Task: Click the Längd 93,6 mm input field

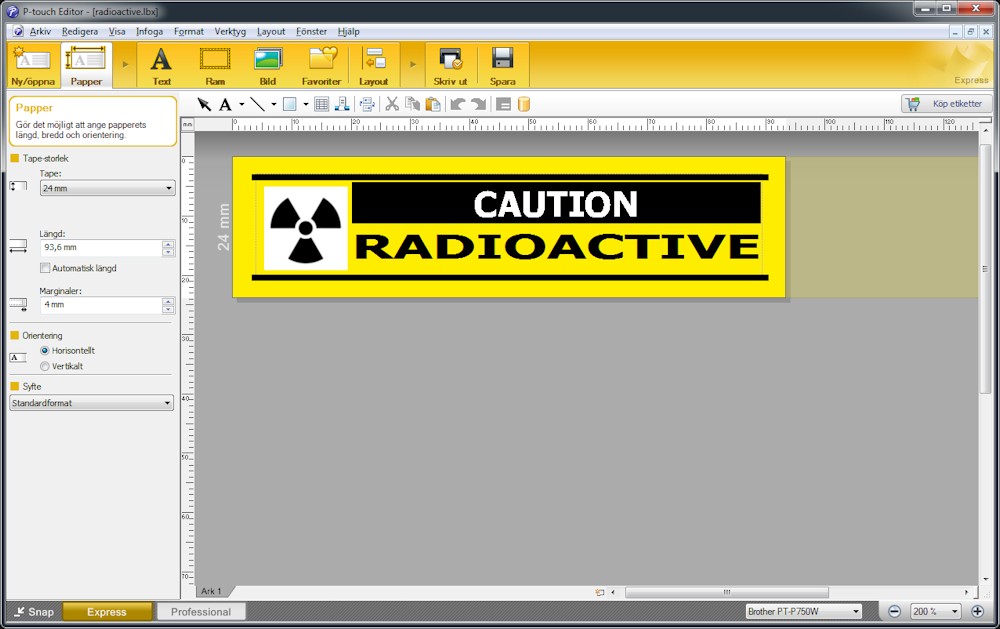Action: tap(98, 247)
